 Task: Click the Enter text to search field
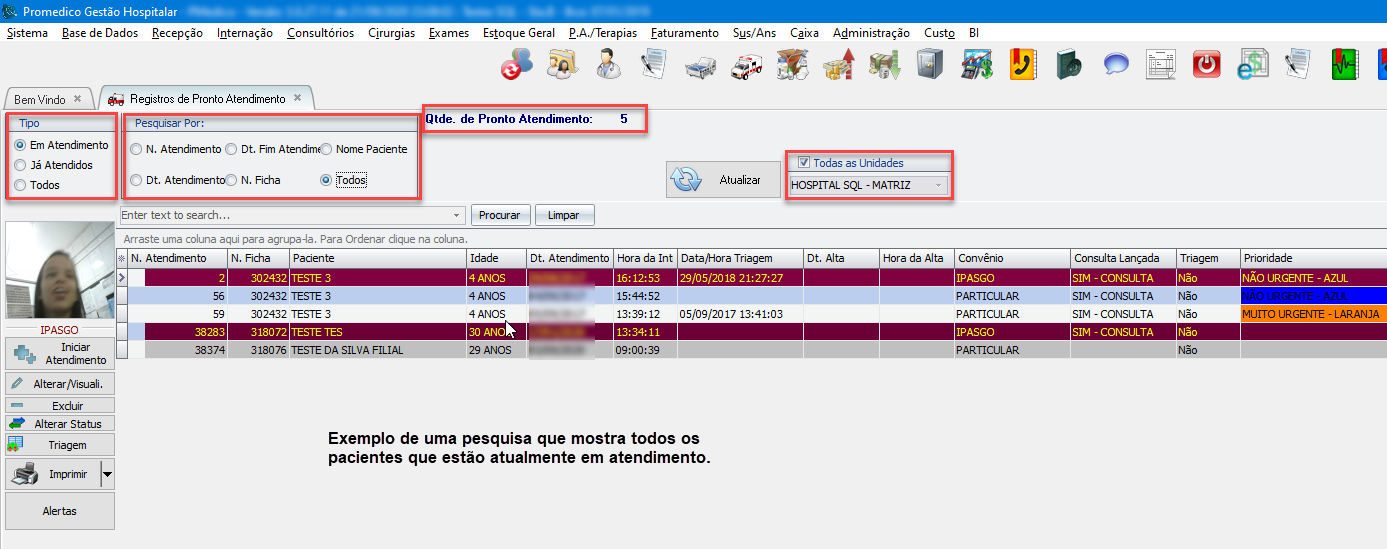(x=284, y=215)
